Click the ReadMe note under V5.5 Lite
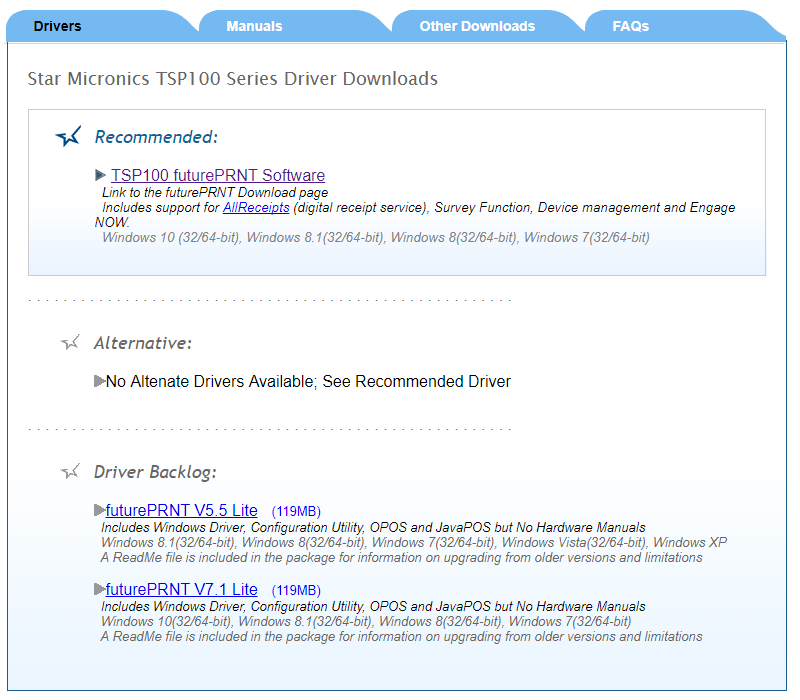This screenshot has width=800, height=700. tap(401, 558)
